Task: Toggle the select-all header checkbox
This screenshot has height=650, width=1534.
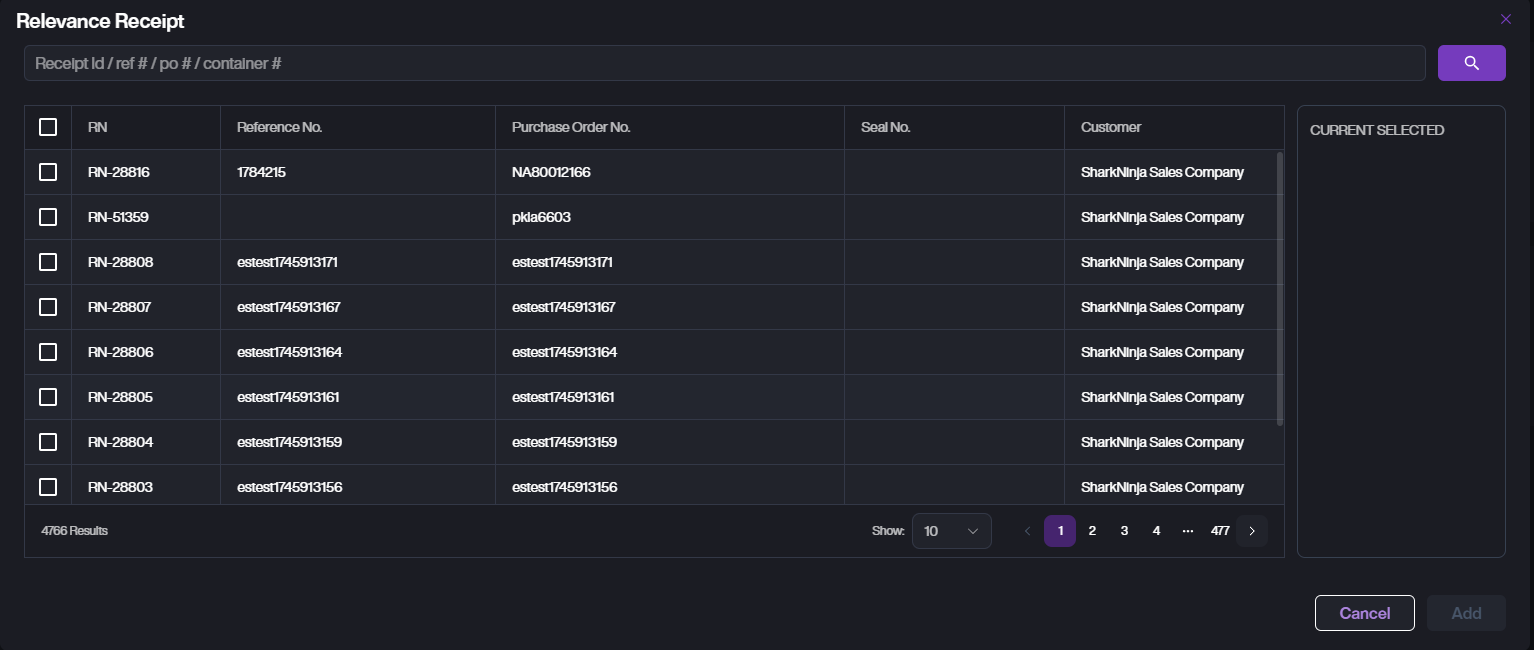Action: [48, 127]
